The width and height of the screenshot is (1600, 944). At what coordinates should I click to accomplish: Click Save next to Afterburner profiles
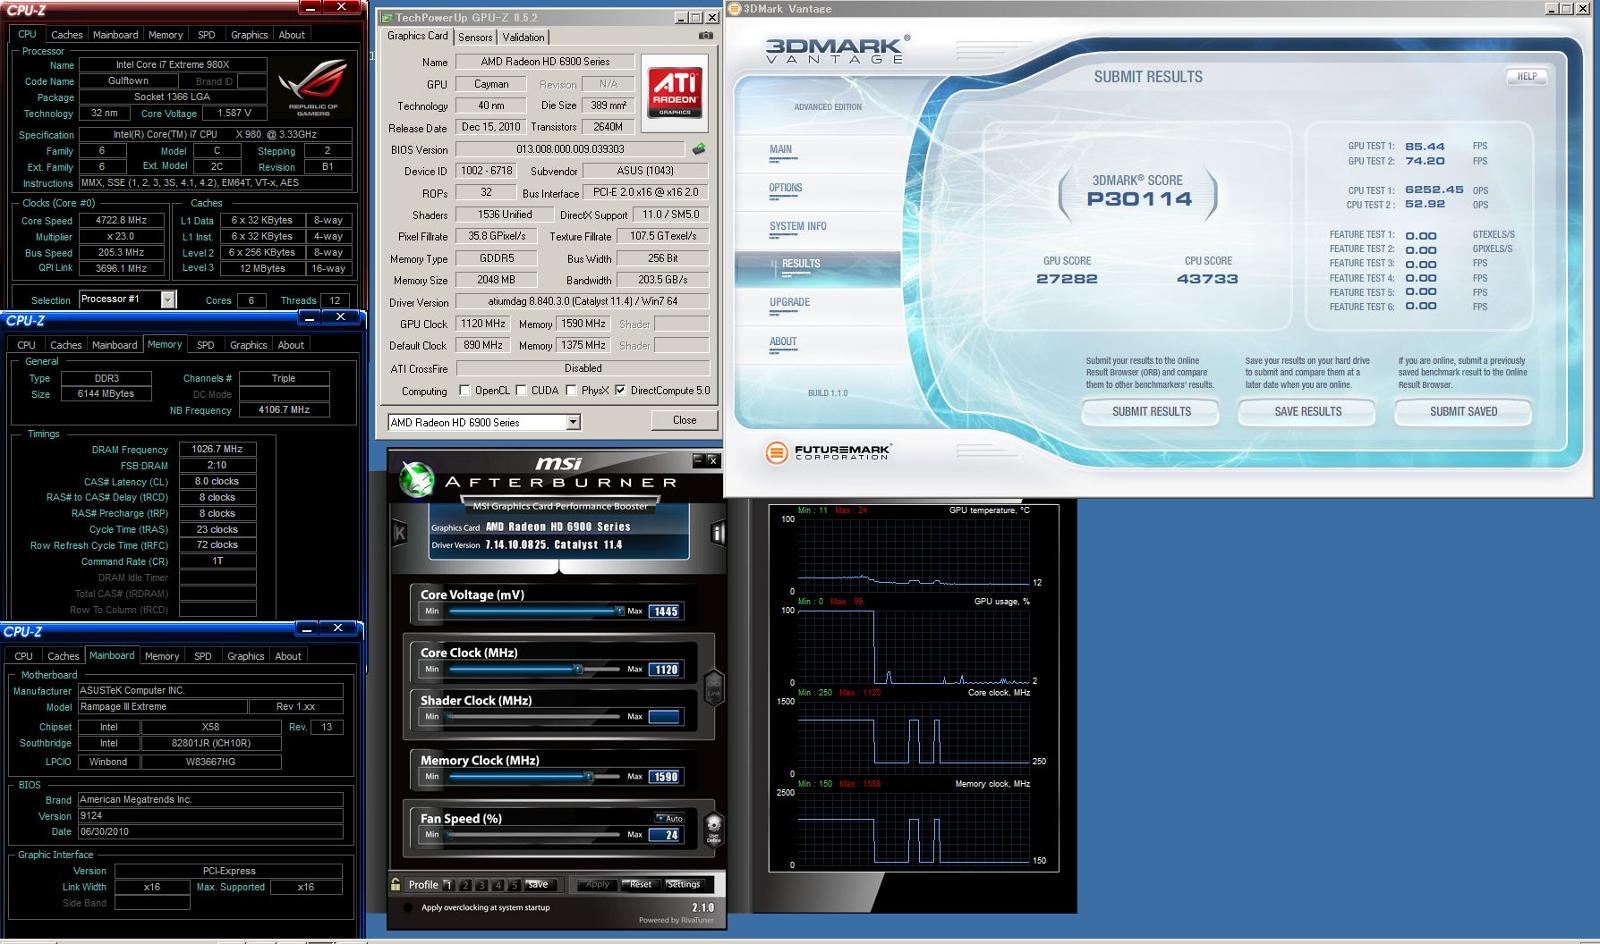pyautogui.click(x=538, y=885)
